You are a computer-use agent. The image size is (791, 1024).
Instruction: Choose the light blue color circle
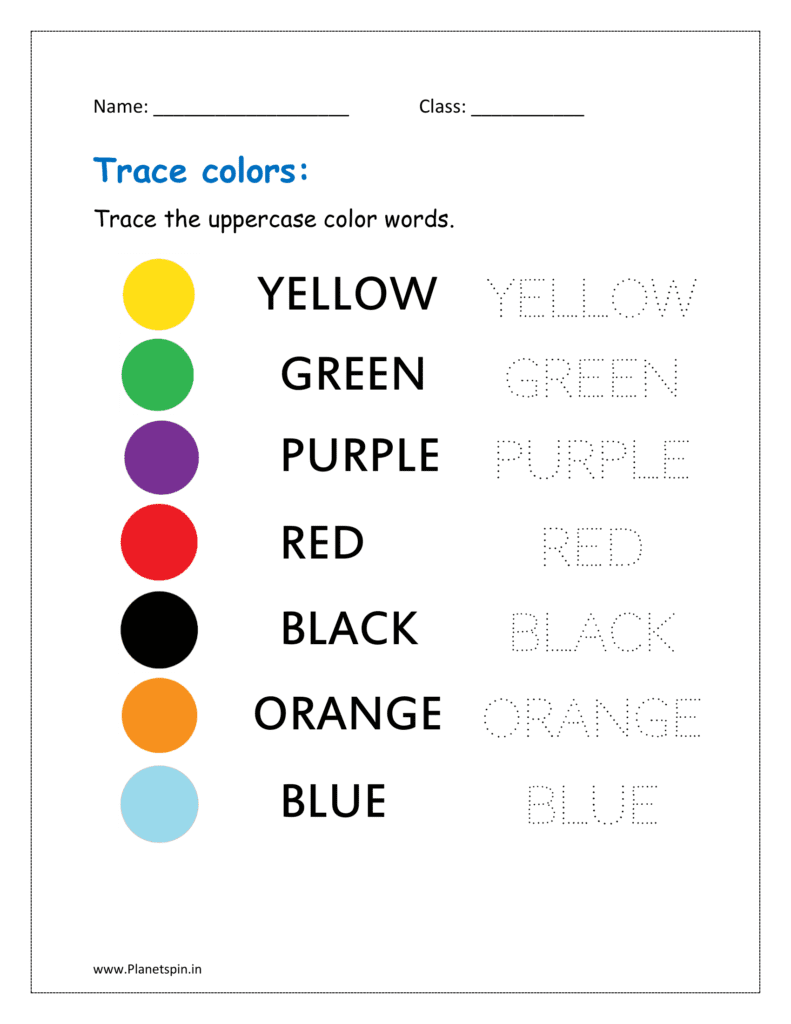[159, 802]
